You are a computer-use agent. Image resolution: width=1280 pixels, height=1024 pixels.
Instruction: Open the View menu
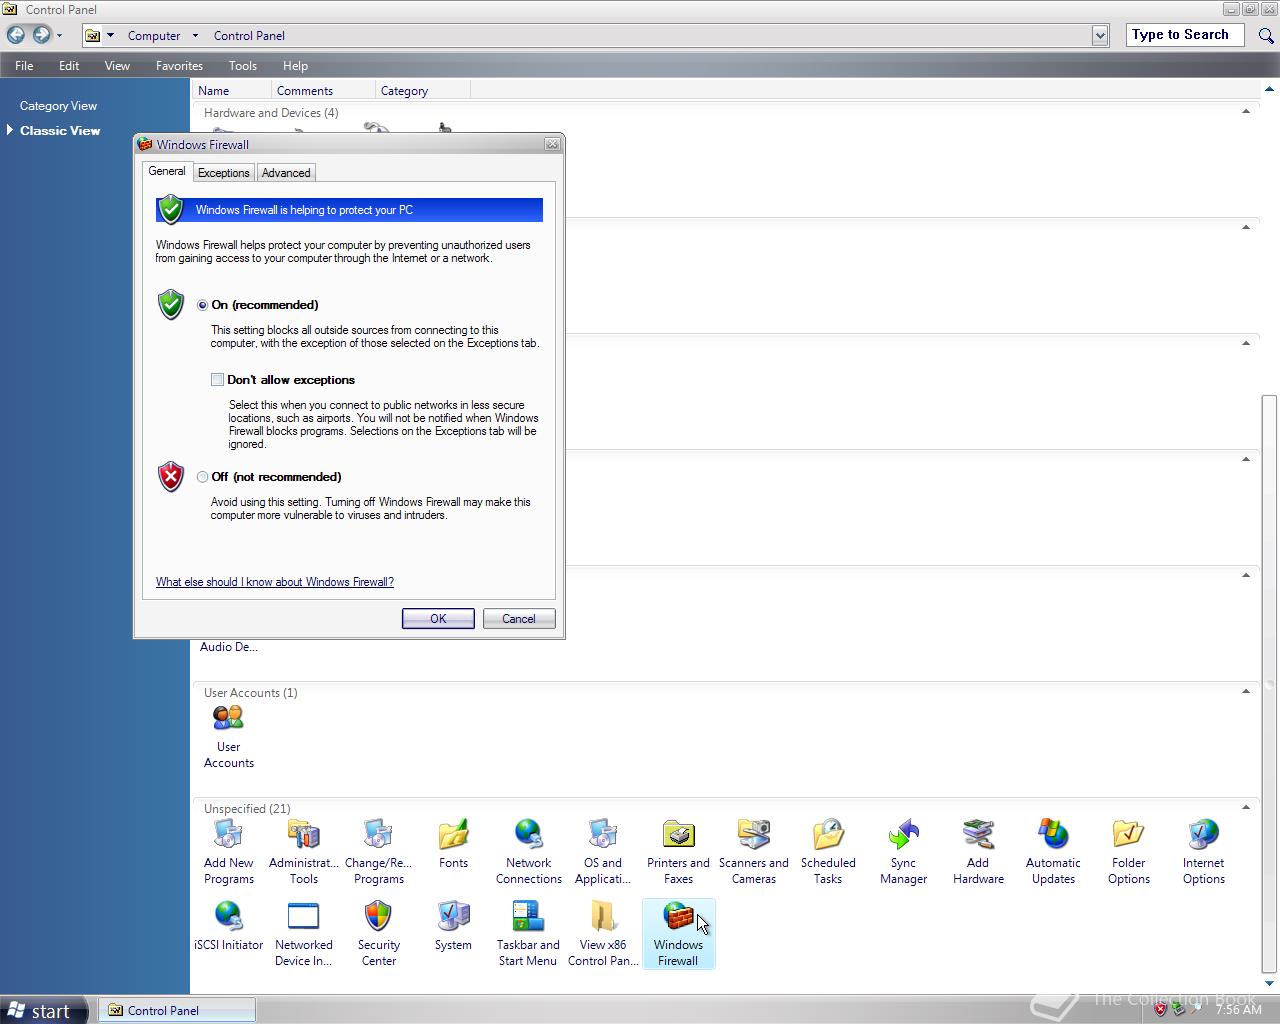pyautogui.click(x=117, y=66)
